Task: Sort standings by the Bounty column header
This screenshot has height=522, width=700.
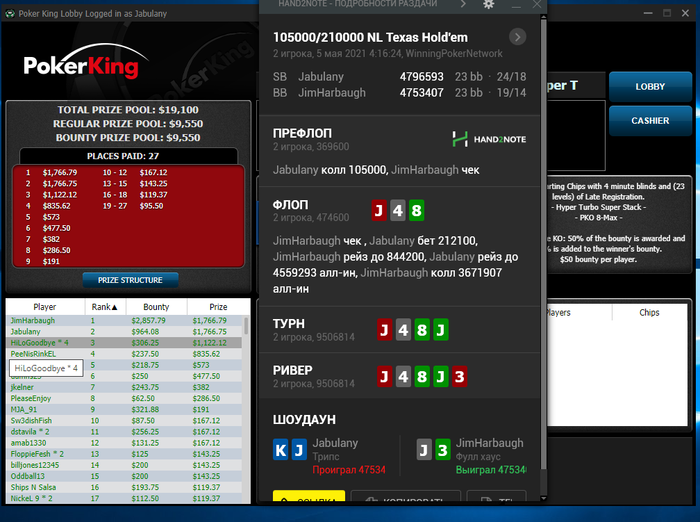Action: point(157,307)
